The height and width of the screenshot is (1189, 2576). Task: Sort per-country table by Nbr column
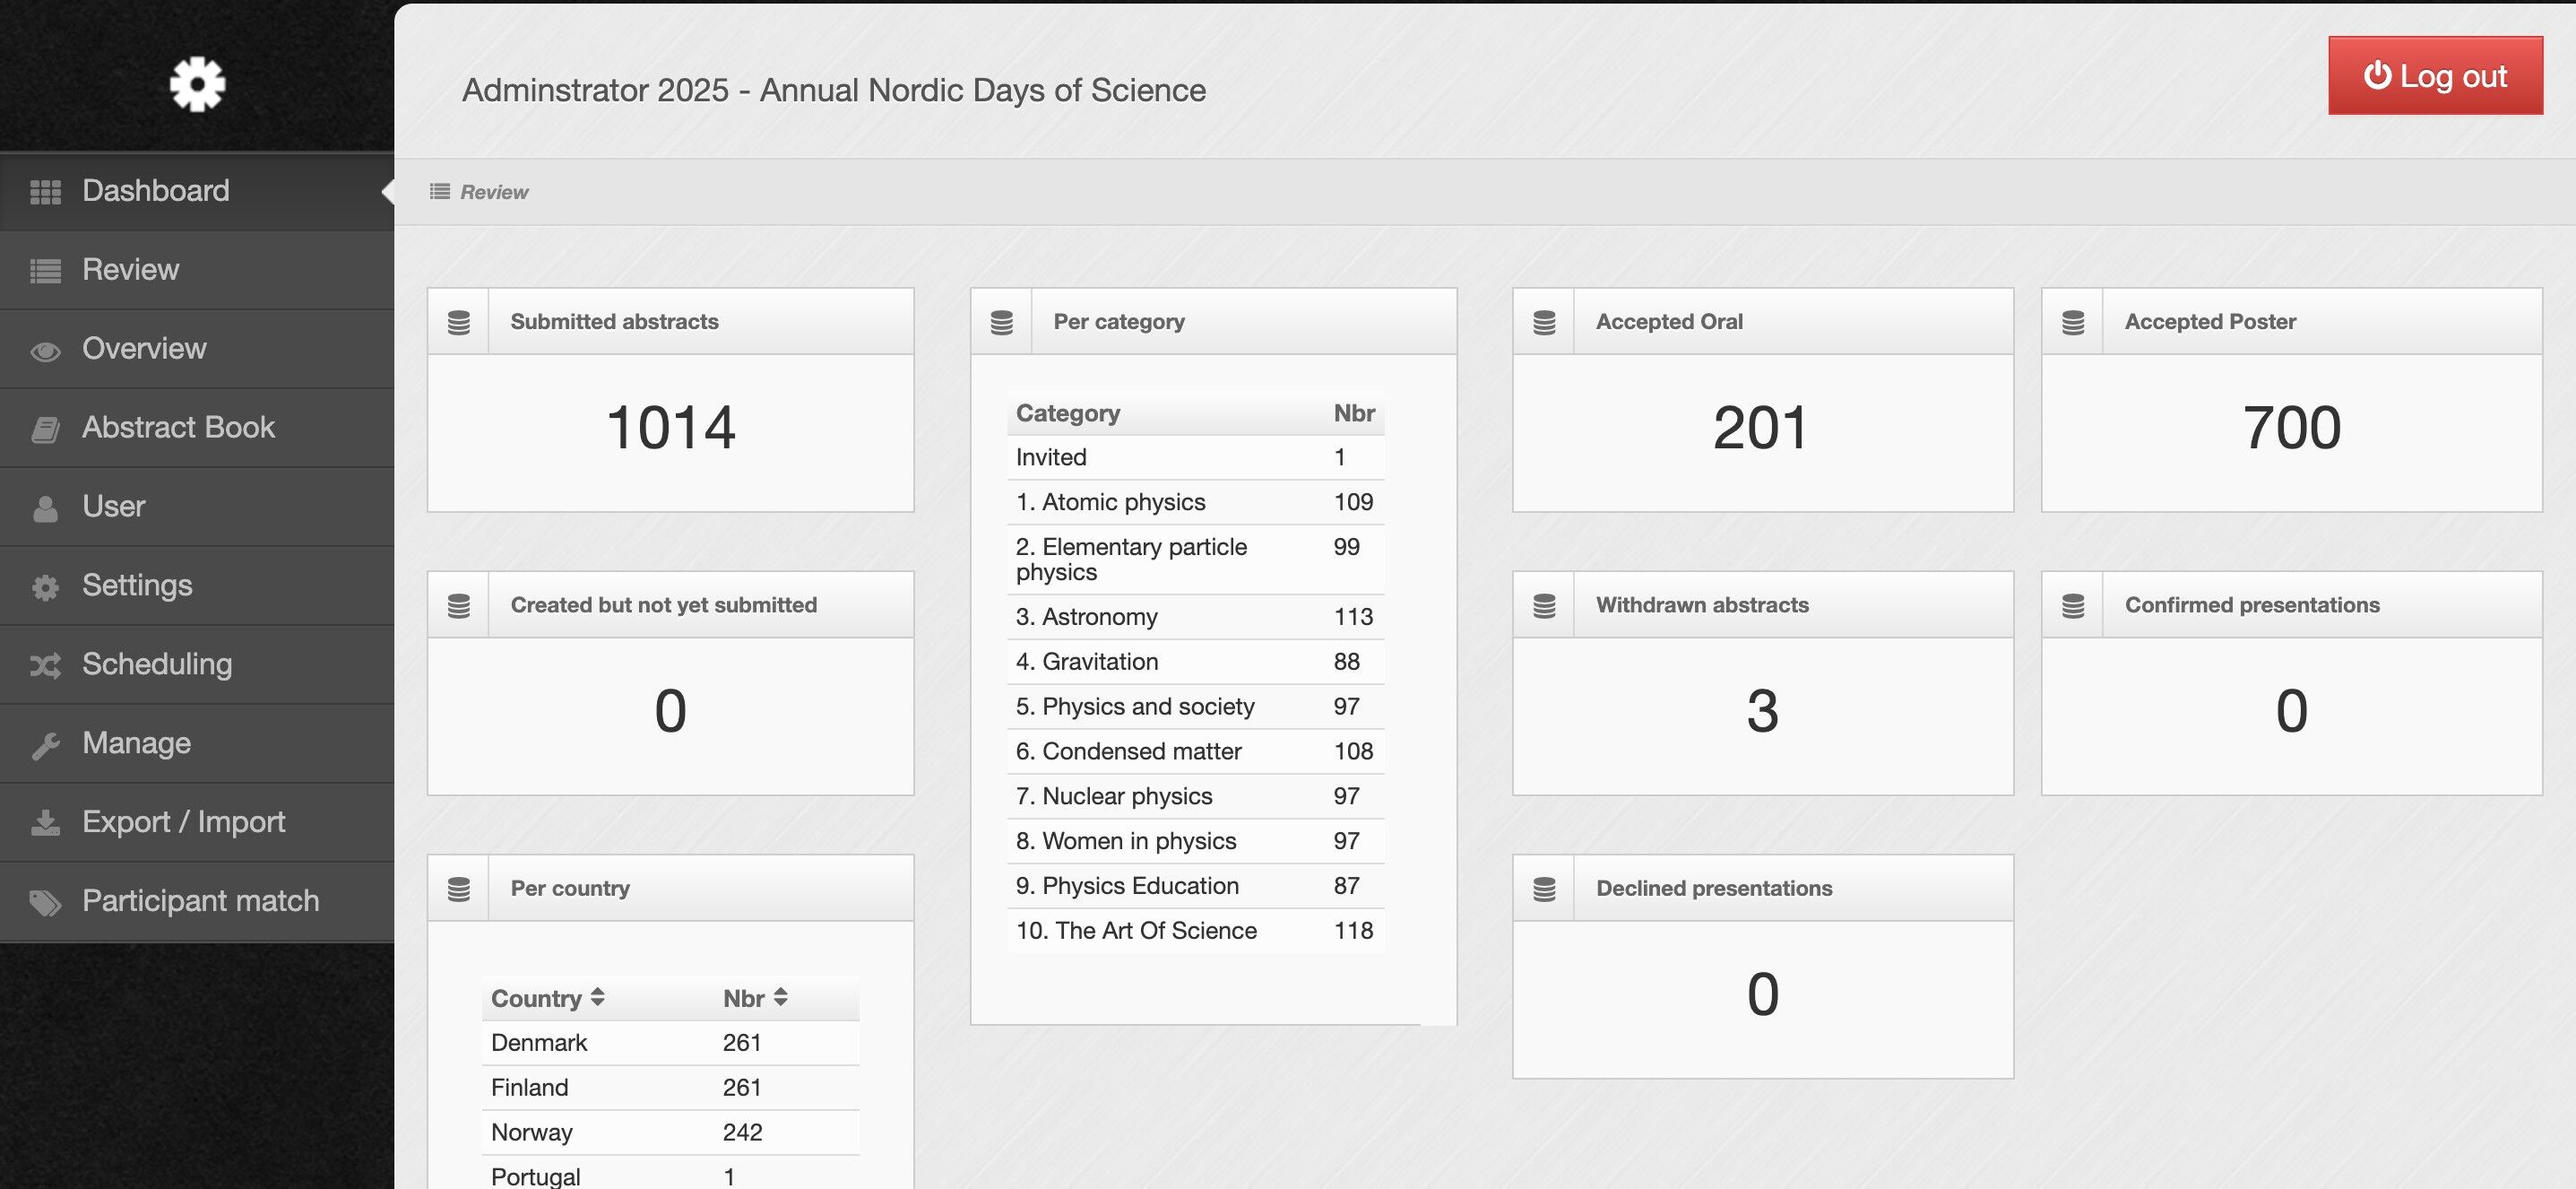click(x=755, y=998)
